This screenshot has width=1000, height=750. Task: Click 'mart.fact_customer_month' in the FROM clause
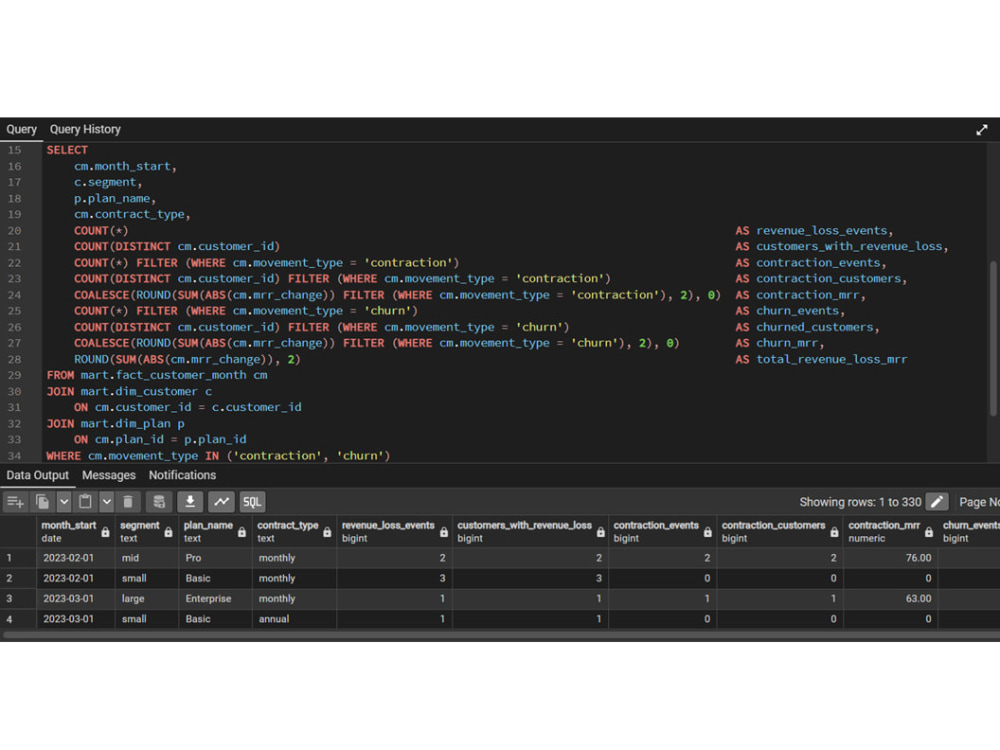click(163, 375)
